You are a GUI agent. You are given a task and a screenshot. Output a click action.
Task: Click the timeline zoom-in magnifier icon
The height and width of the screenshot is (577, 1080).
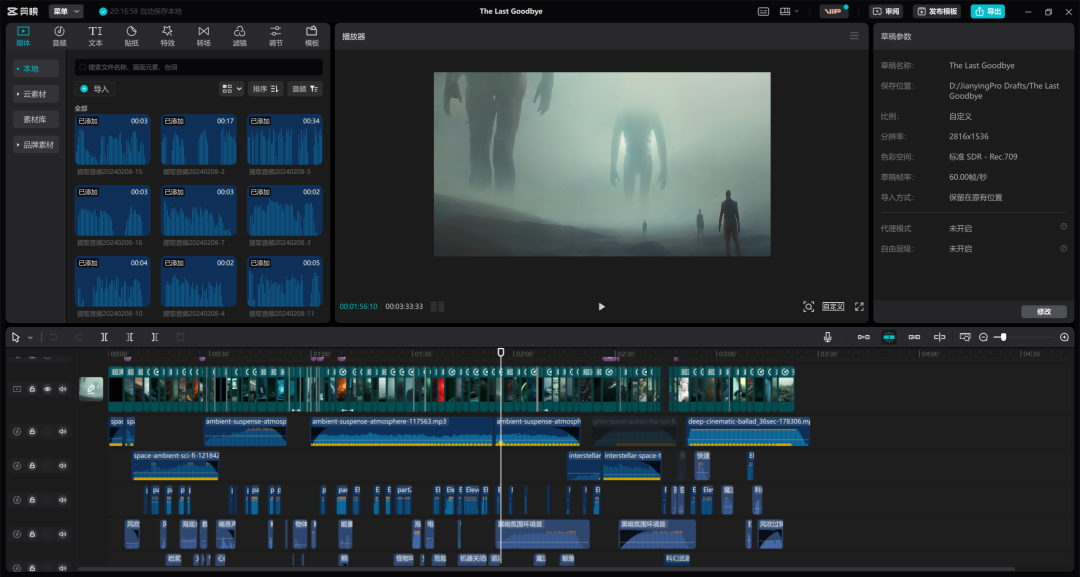click(x=1064, y=337)
